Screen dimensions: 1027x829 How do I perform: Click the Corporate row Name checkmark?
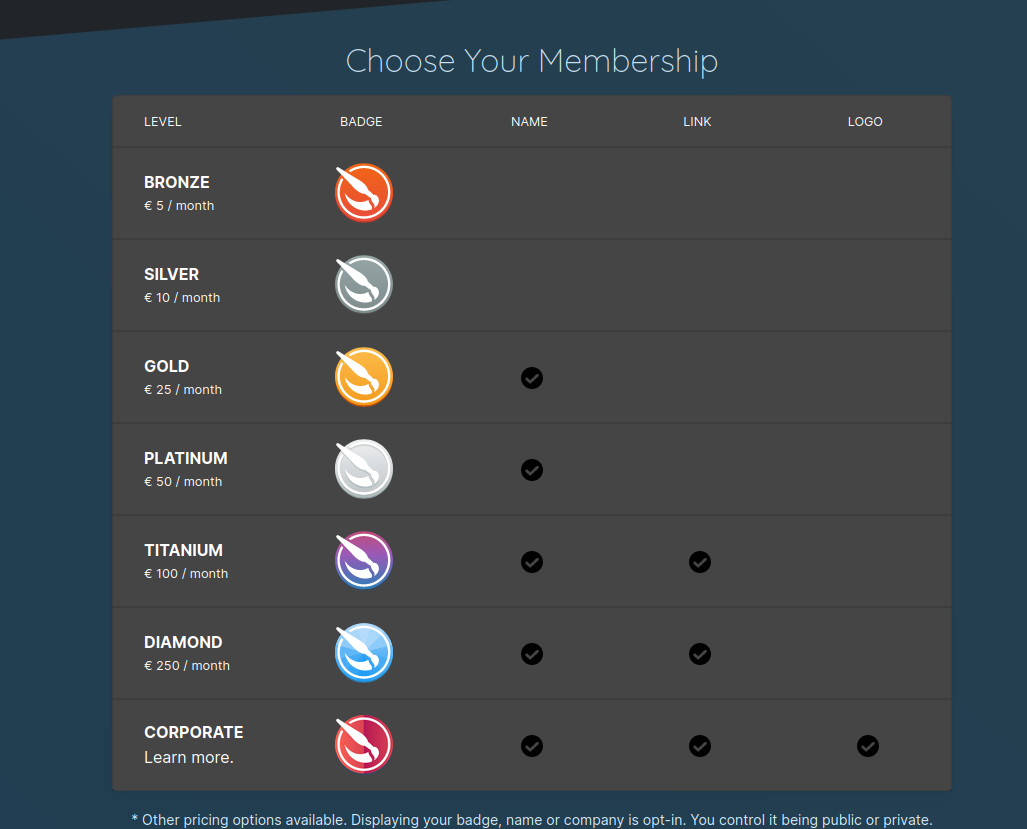(x=532, y=746)
